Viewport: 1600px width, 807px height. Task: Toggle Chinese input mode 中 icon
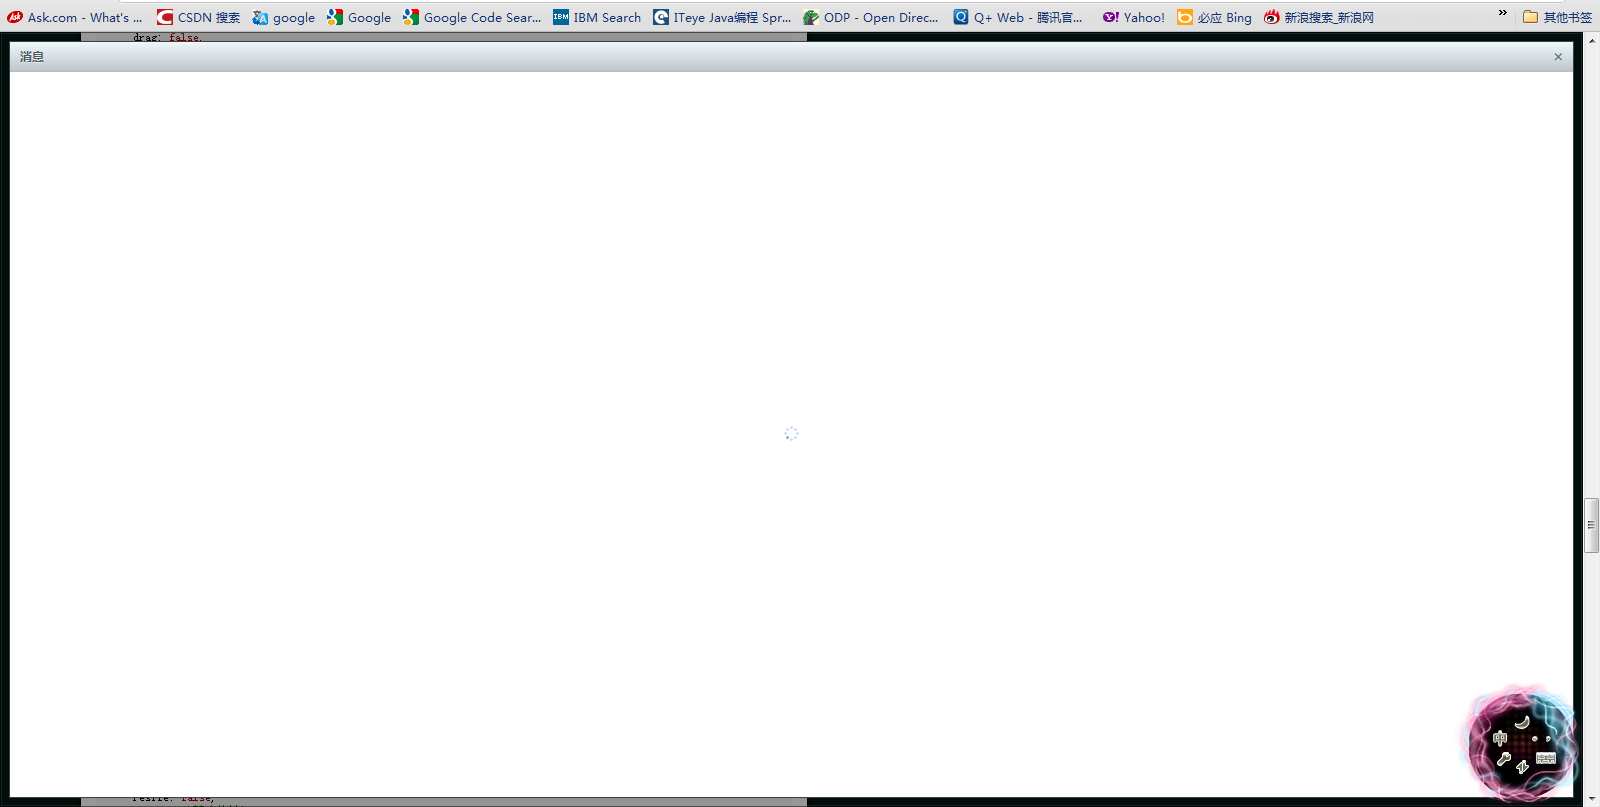pos(1500,738)
